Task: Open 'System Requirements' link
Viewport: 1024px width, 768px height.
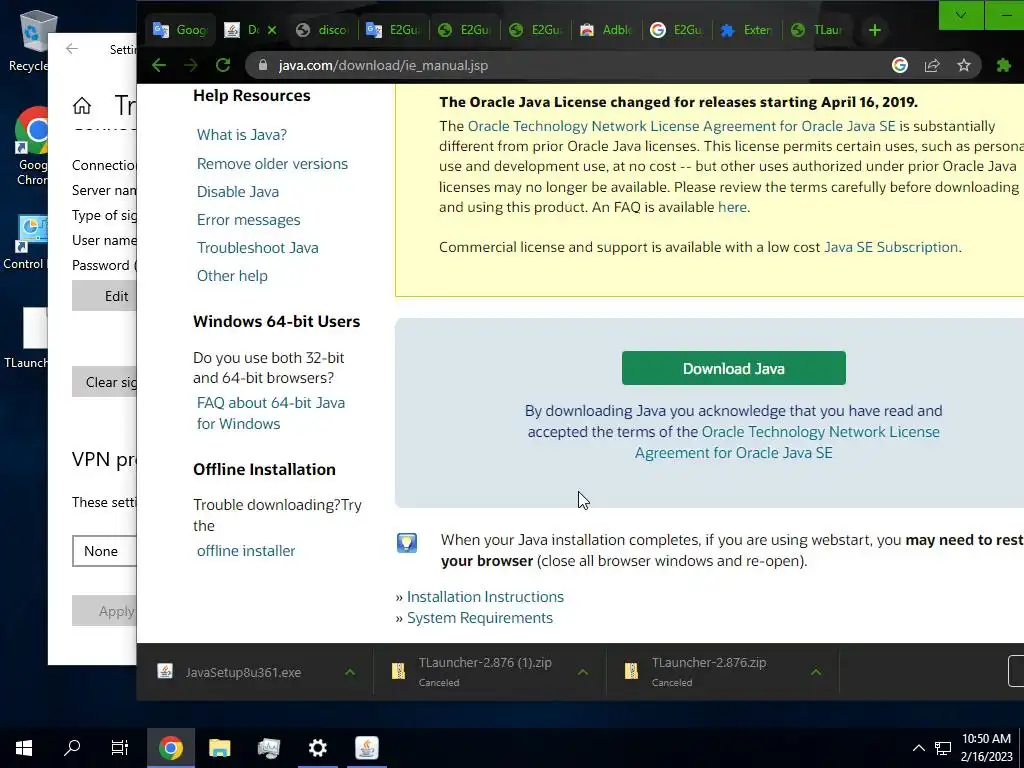Action: 479,617
